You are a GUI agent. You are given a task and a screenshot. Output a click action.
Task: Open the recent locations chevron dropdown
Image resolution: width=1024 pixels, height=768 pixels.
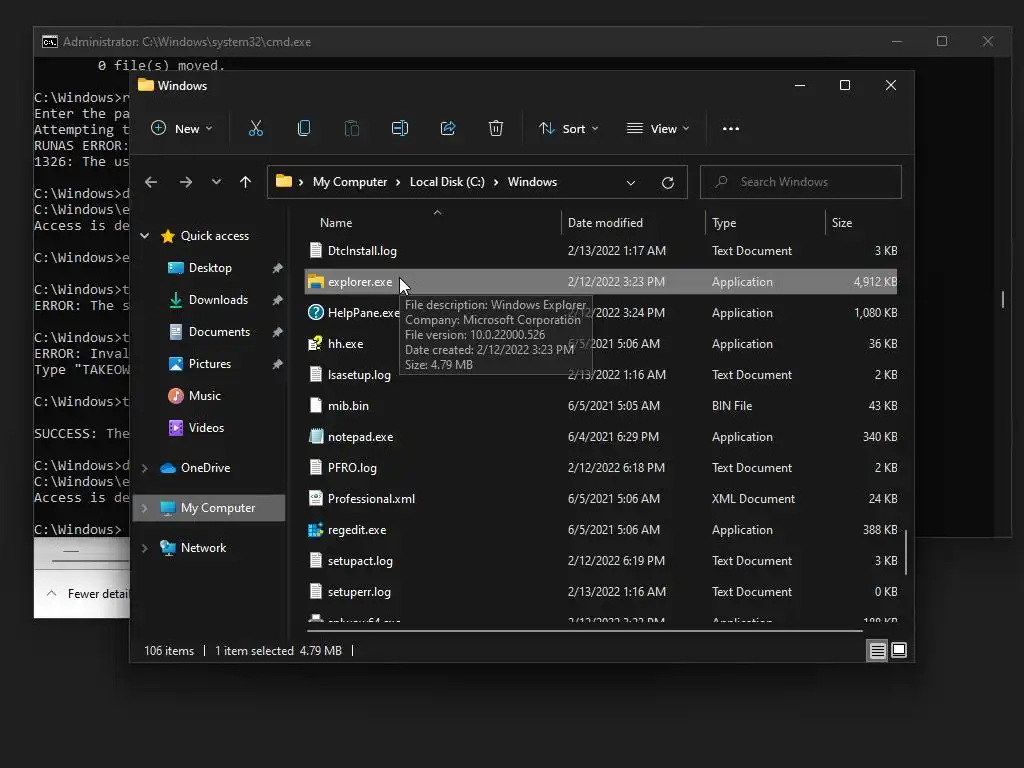point(216,182)
